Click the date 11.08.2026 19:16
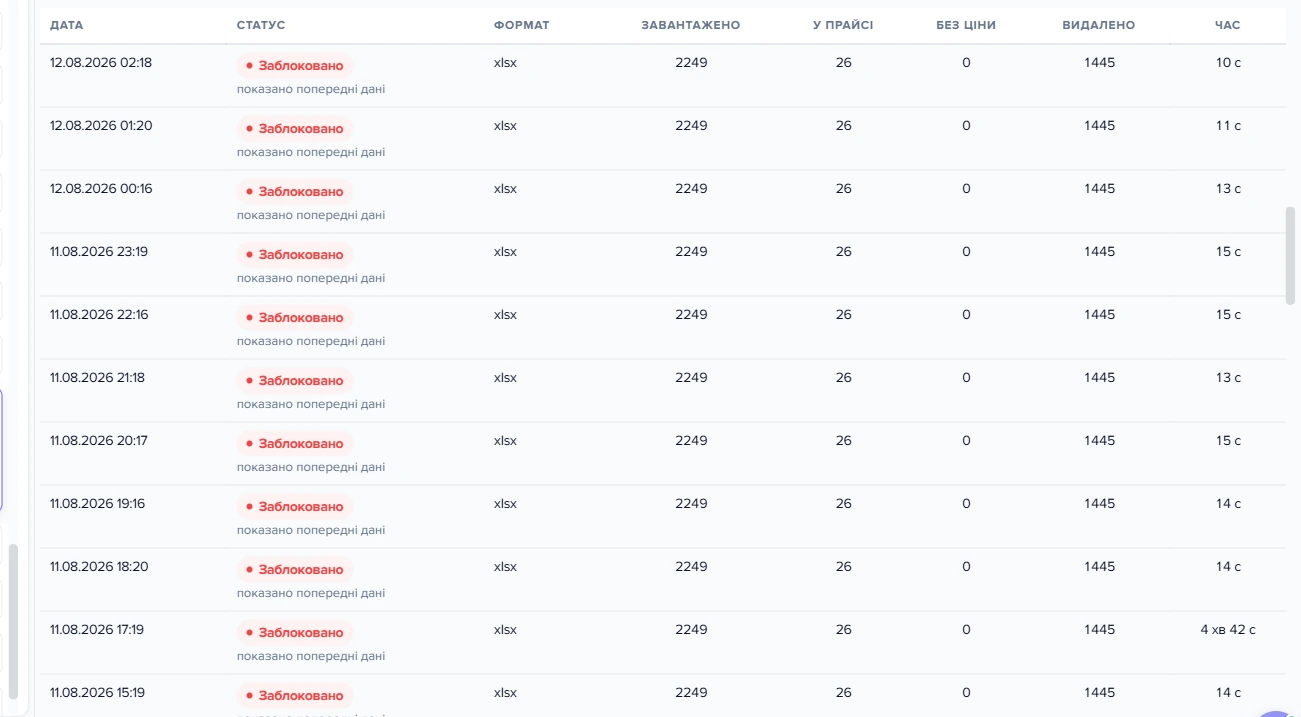1301x717 pixels. point(98,504)
